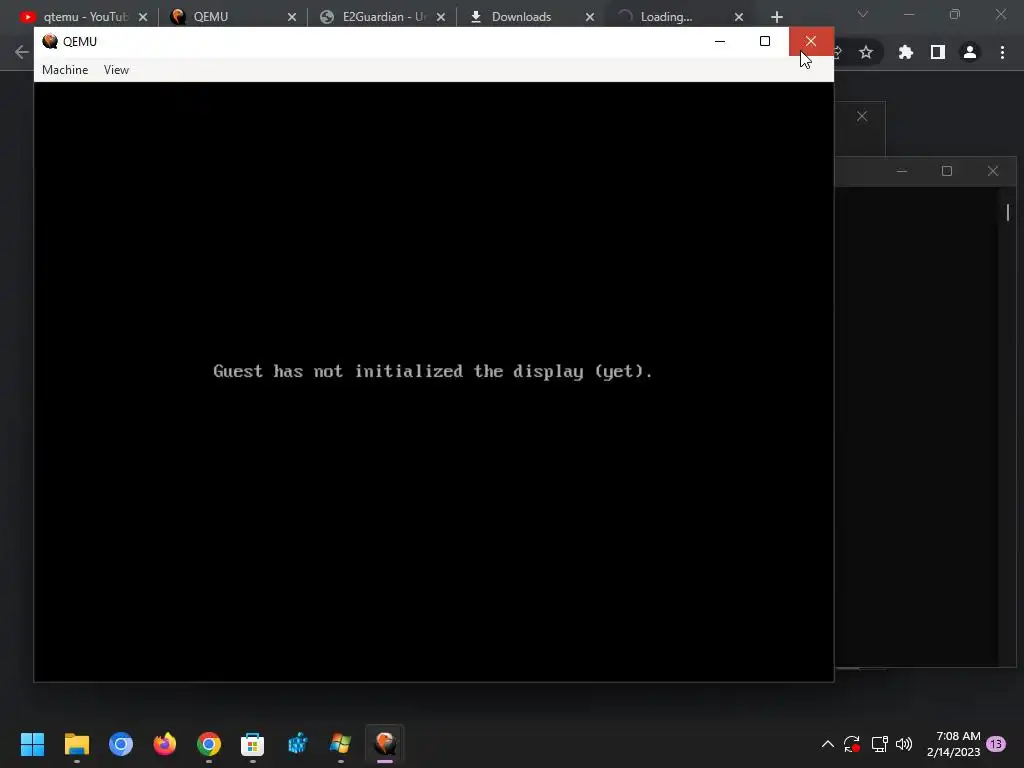
Task: Open the network tray icon
Action: coord(879,744)
